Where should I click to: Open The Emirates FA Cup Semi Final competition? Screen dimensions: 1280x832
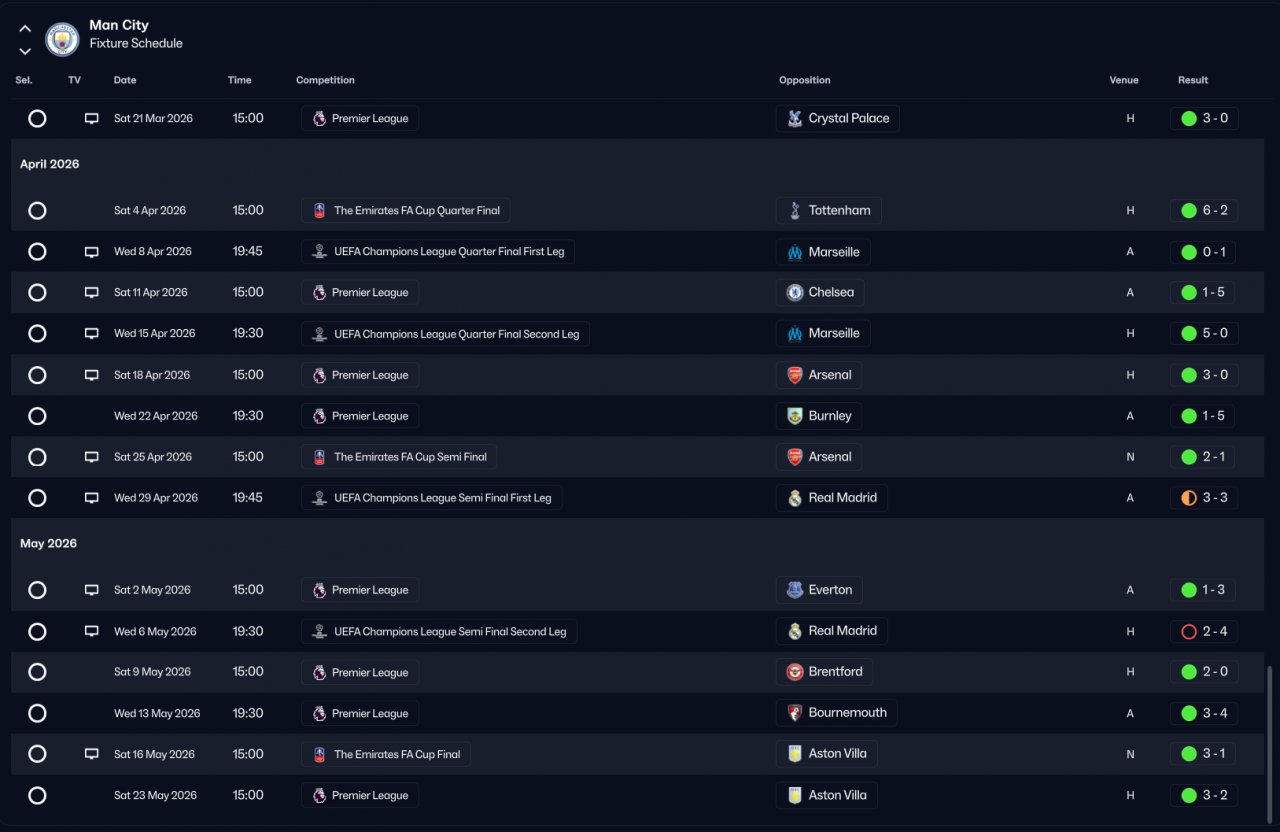tap(399, 457)
